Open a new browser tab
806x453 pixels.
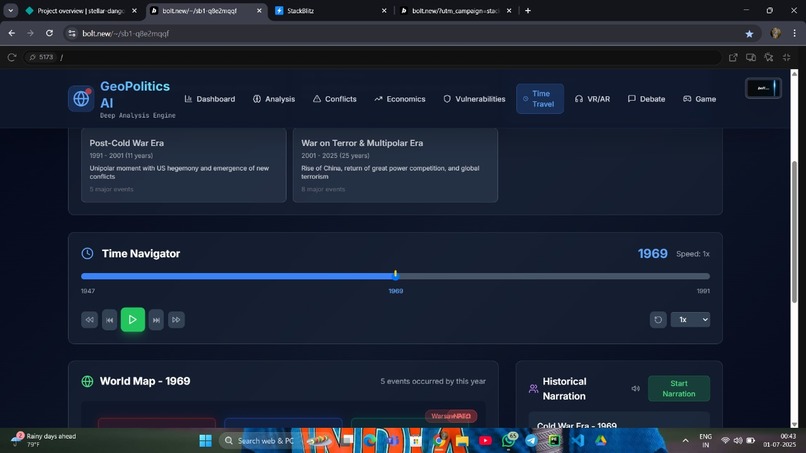[x=527, y=10]
